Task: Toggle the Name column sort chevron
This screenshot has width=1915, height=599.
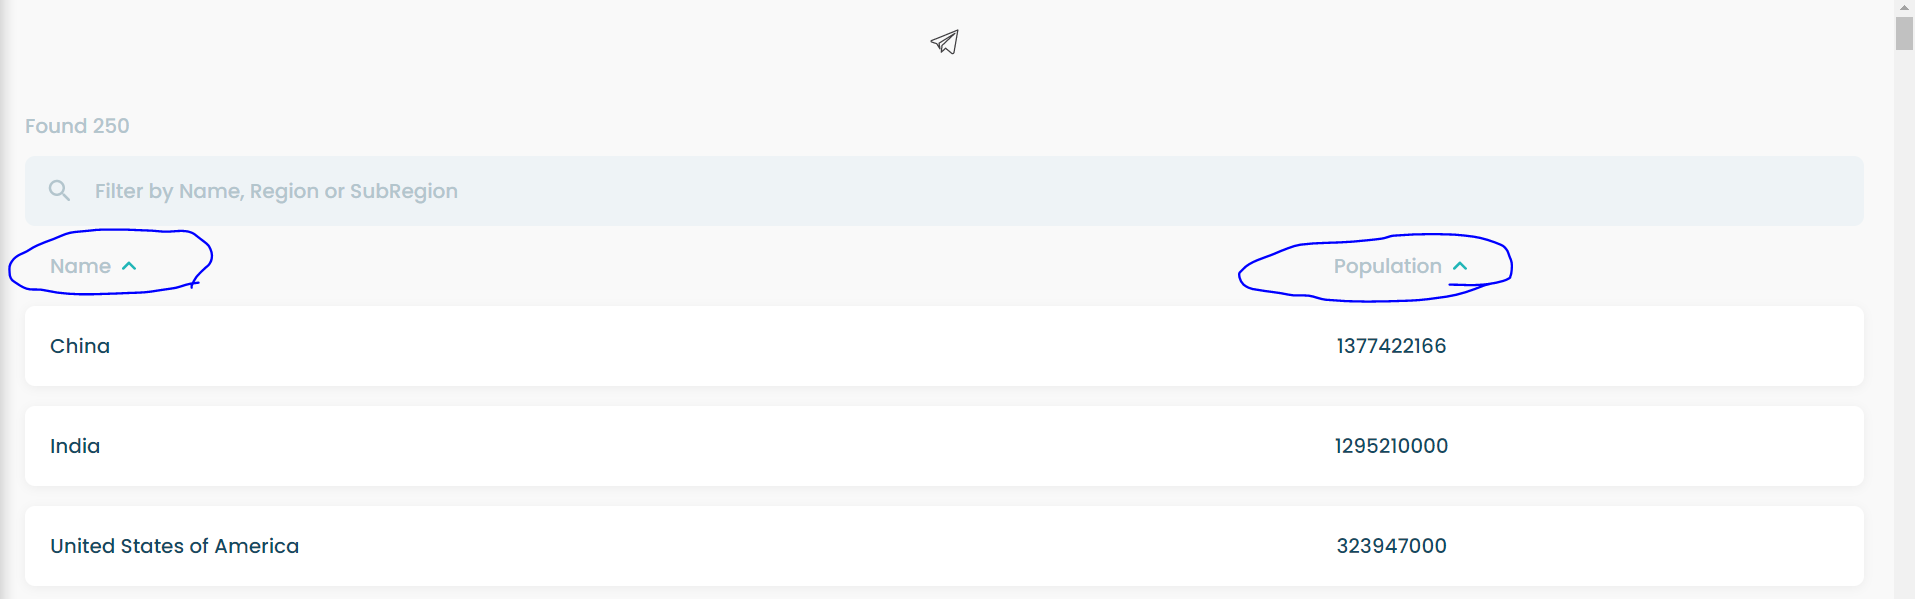Action: pos(129,266)
